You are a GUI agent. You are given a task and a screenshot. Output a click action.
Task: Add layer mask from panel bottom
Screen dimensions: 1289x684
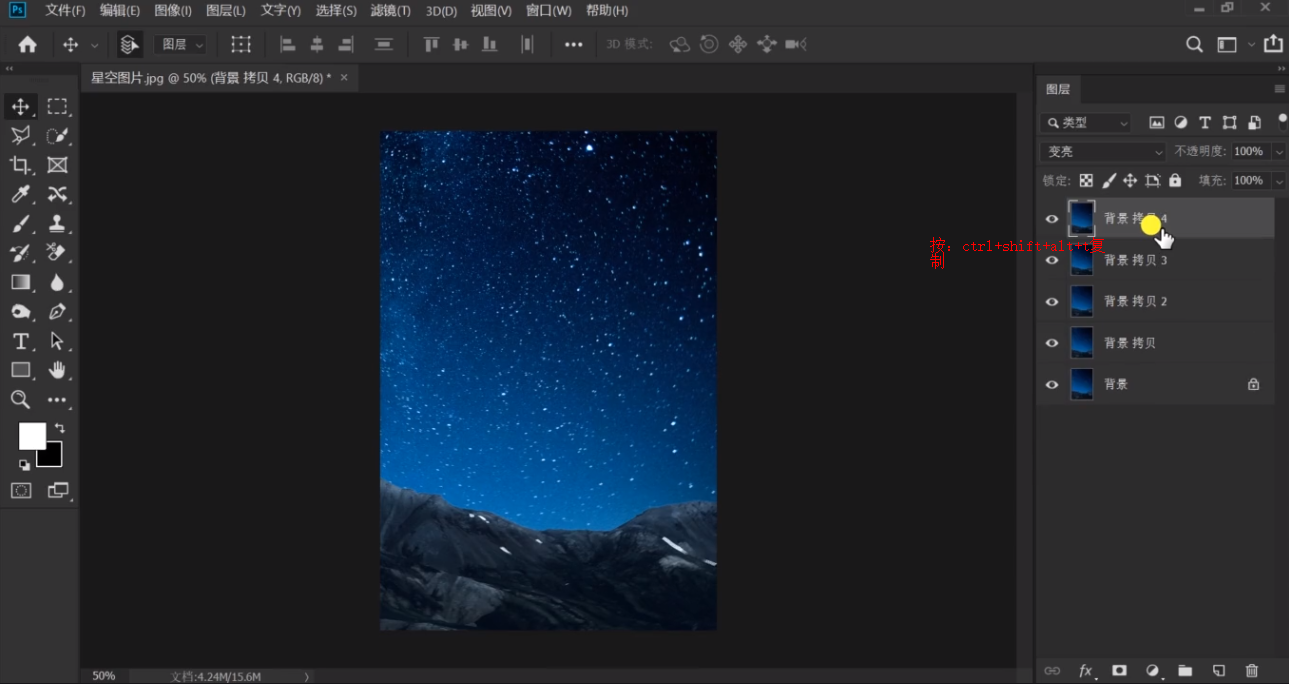1119,671
